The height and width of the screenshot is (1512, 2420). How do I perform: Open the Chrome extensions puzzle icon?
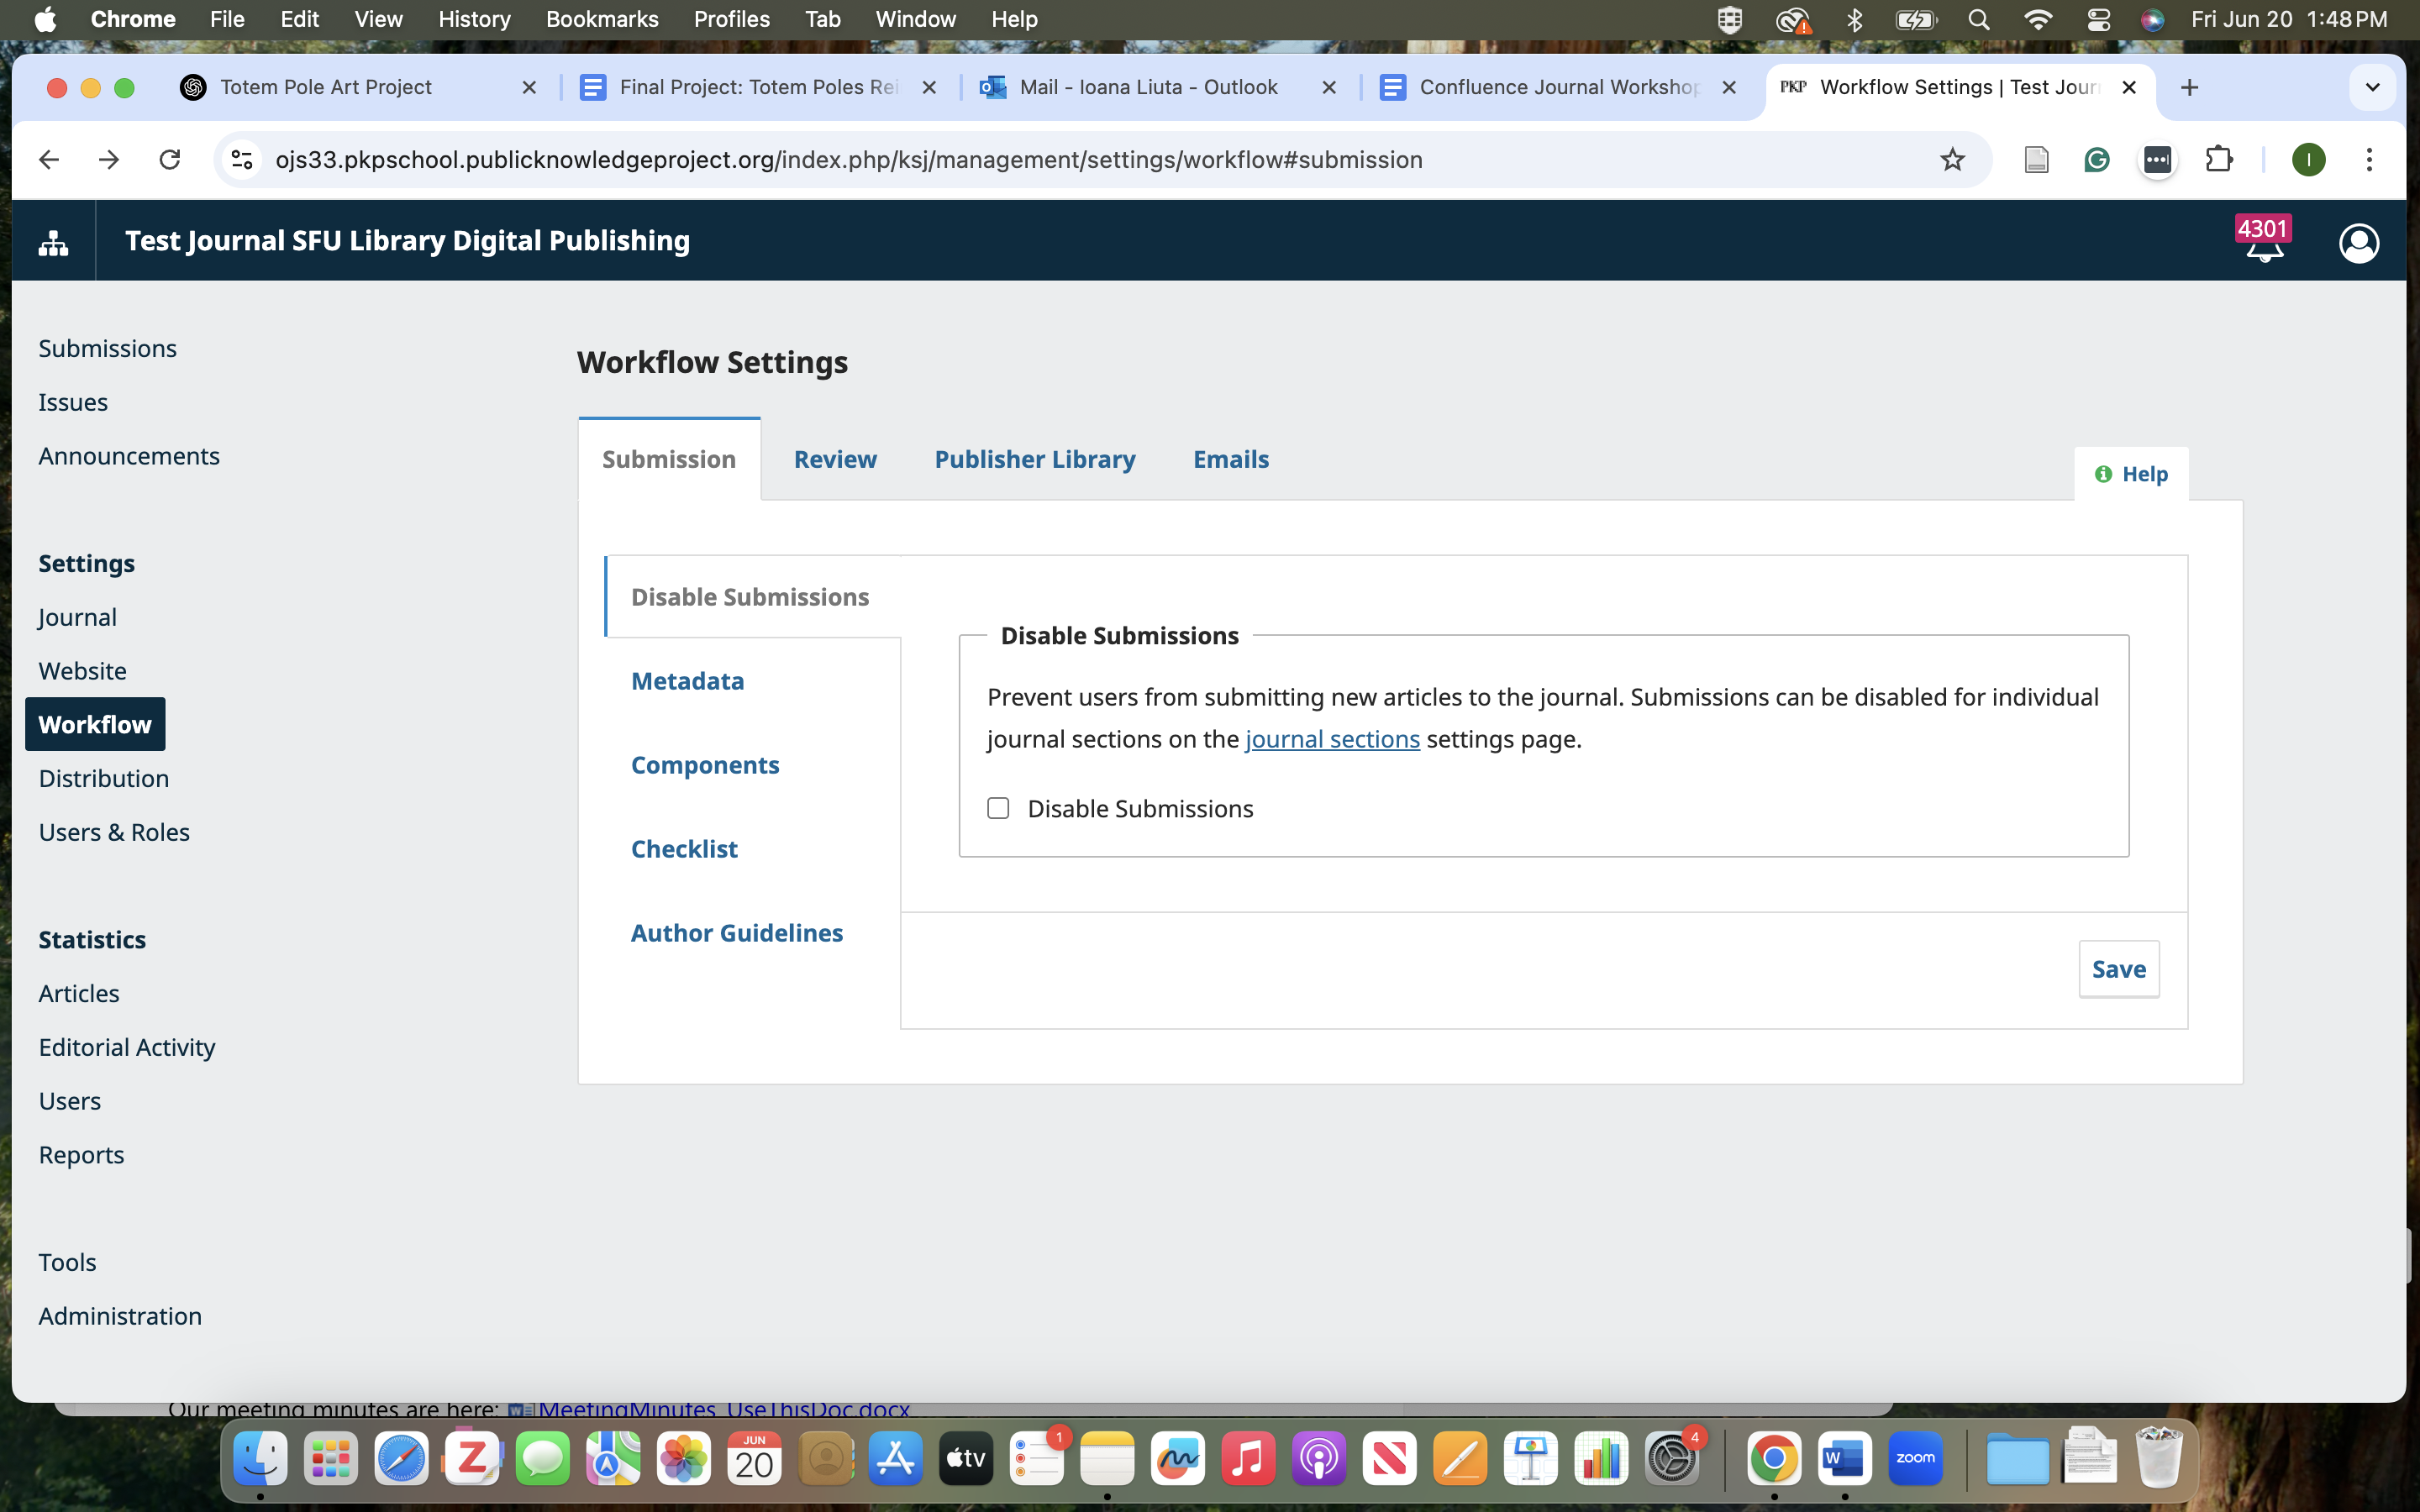point(2218,160)
